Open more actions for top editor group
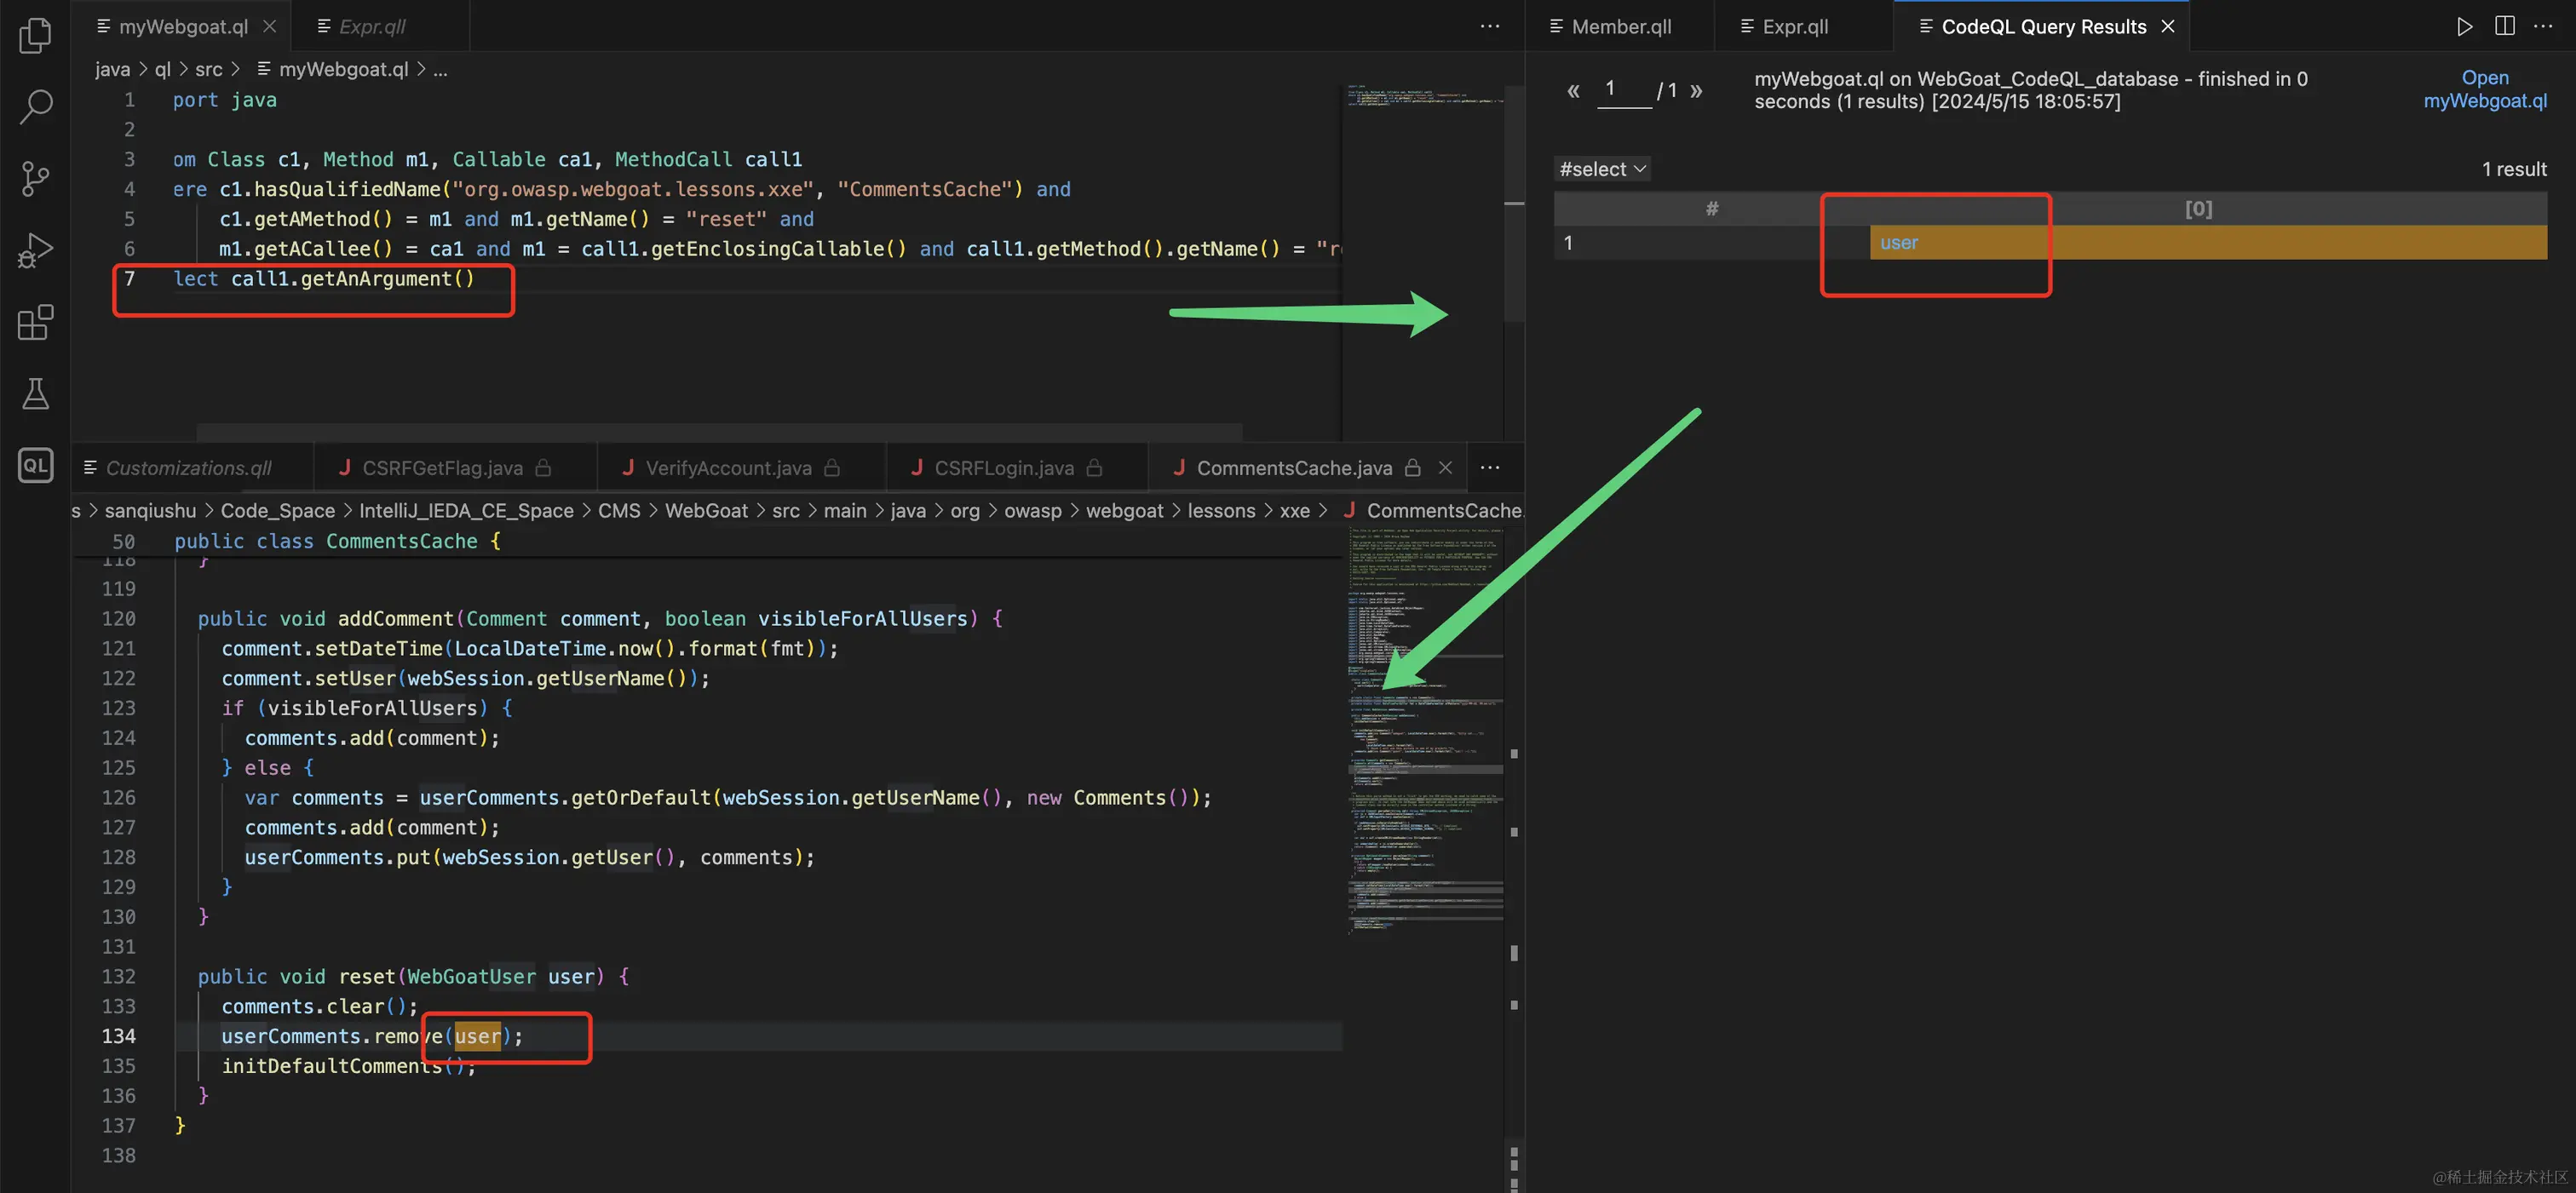The height and width of the screenshot is (1193, 2576). [x=1490, y=27]
